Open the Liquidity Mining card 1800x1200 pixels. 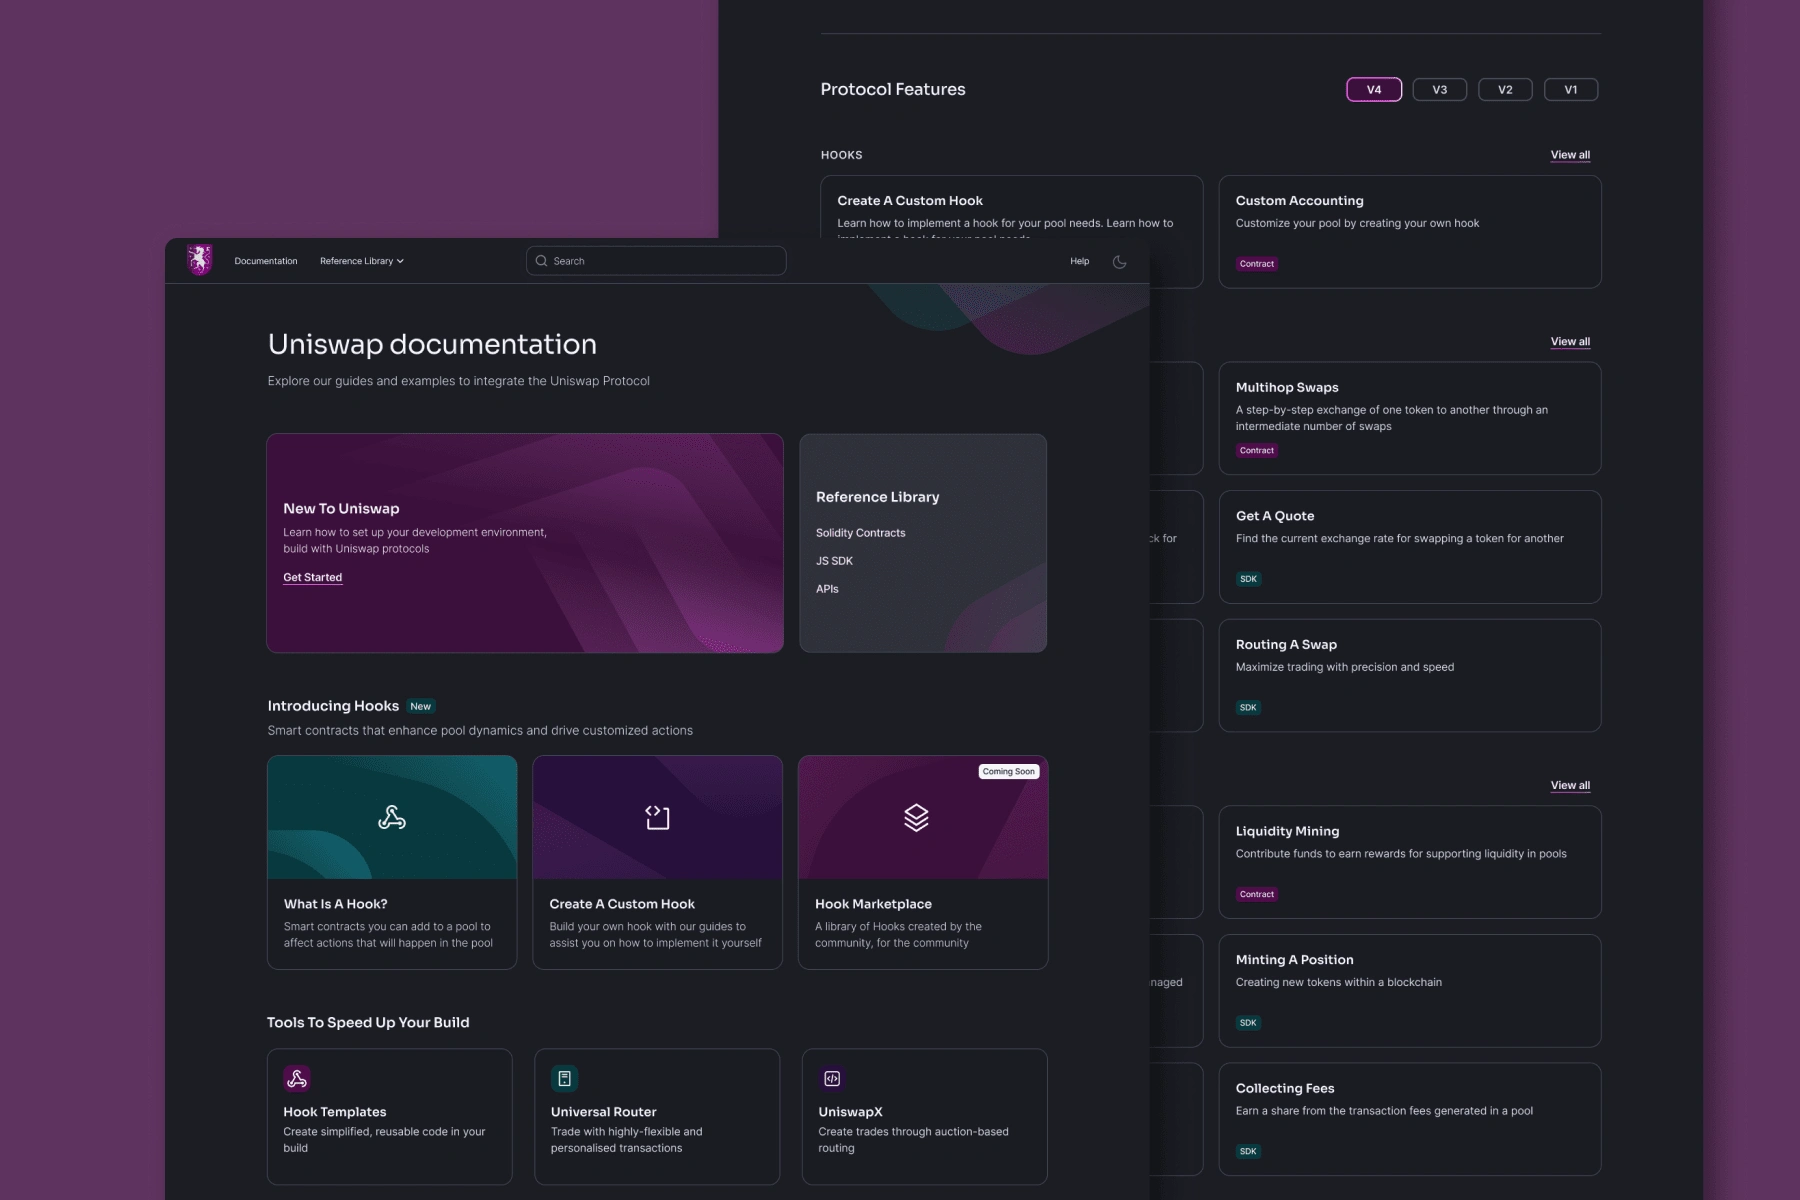(1410, 862)
